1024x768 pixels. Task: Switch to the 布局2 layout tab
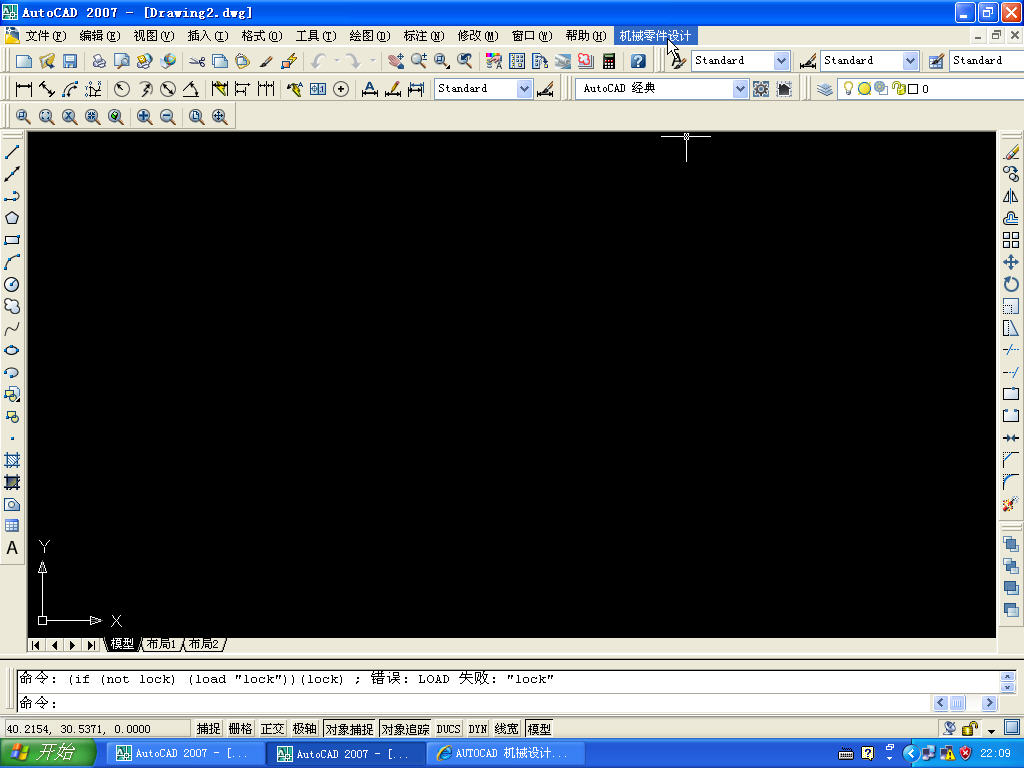pyautogui.click(x=204, y=645)
